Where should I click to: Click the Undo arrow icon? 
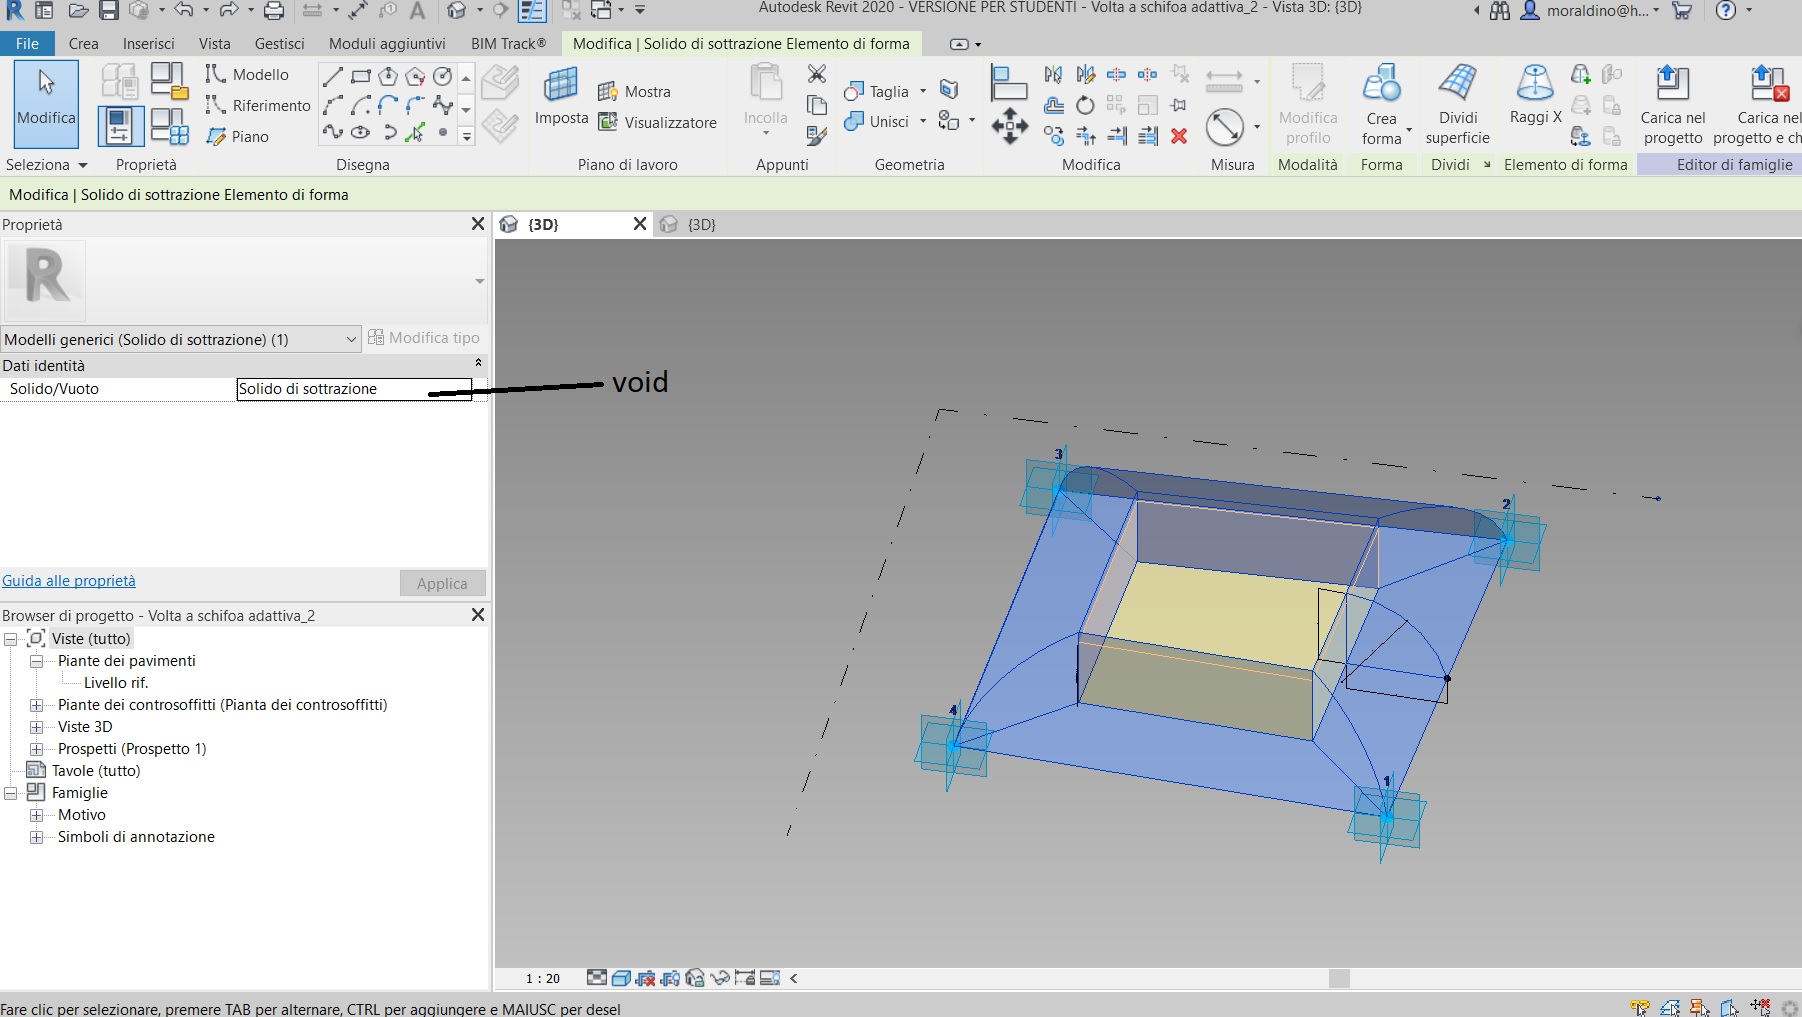tap(183, 11)
